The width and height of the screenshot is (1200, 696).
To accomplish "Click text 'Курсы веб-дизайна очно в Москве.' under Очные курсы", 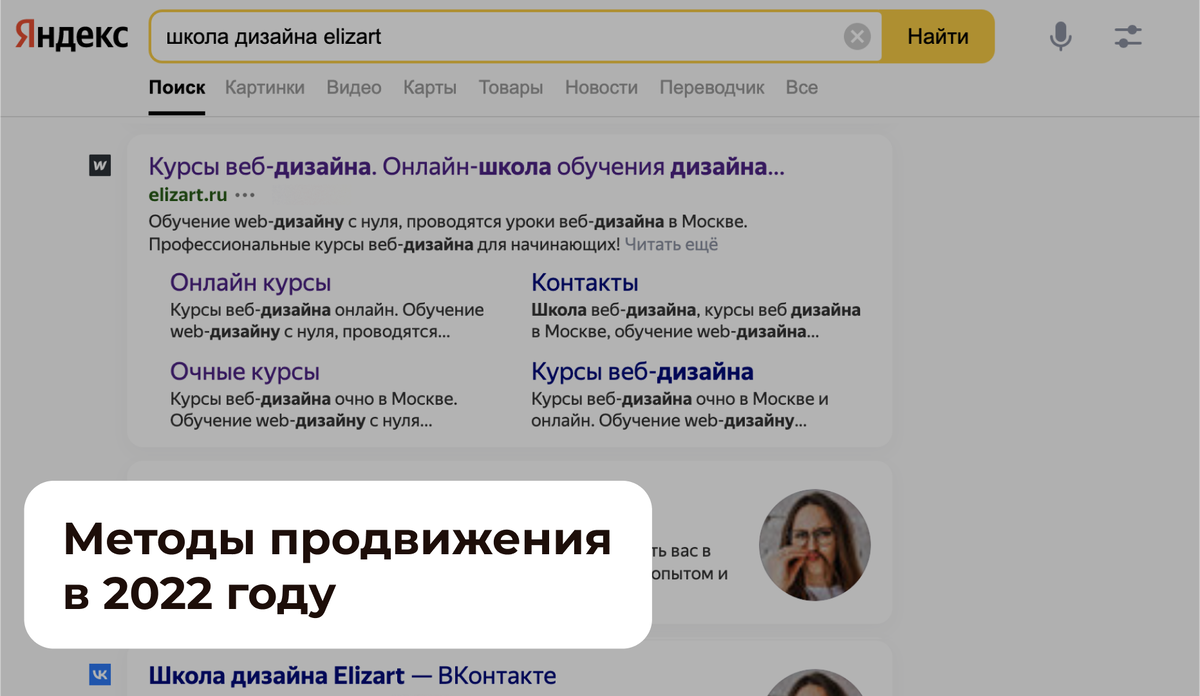I will [x=314, y=400].
